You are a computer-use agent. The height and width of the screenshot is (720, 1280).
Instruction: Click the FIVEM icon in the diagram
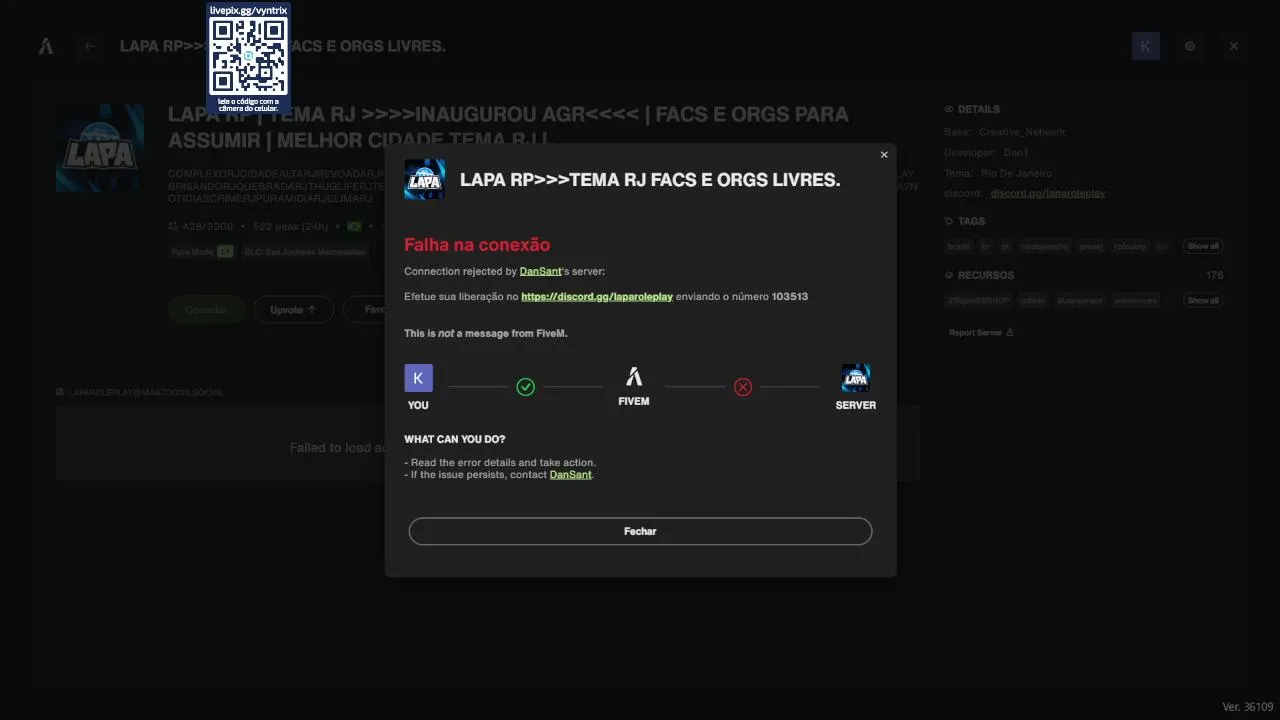[x=634, y=377]
